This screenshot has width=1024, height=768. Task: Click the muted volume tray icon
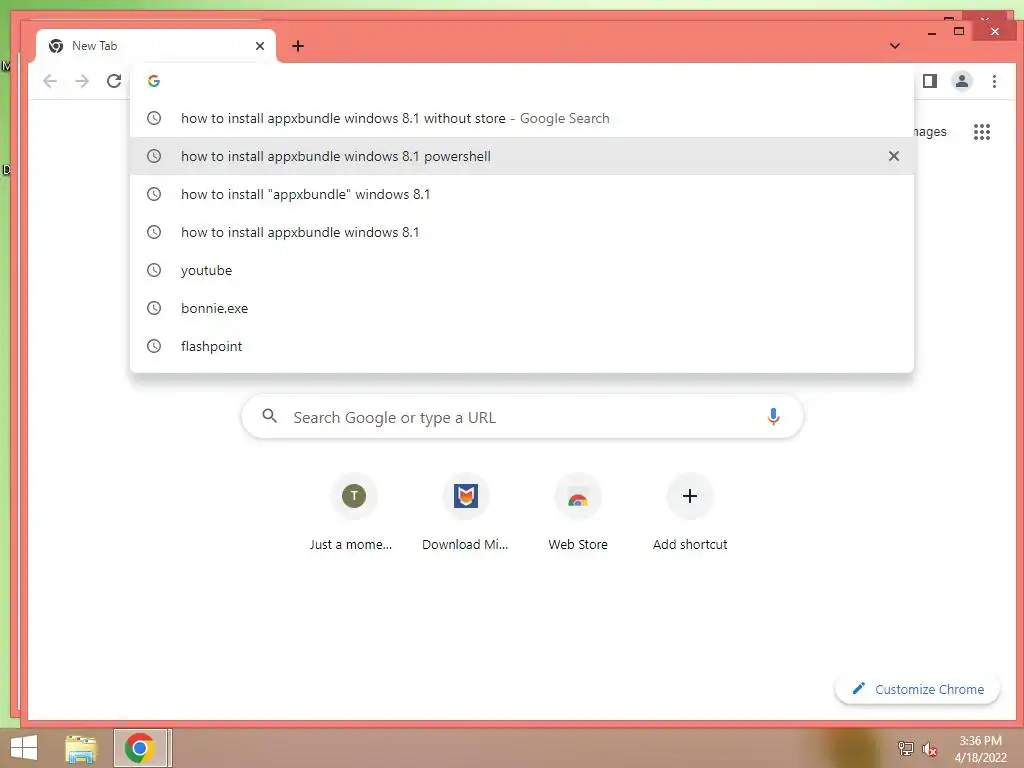[929, 748]
